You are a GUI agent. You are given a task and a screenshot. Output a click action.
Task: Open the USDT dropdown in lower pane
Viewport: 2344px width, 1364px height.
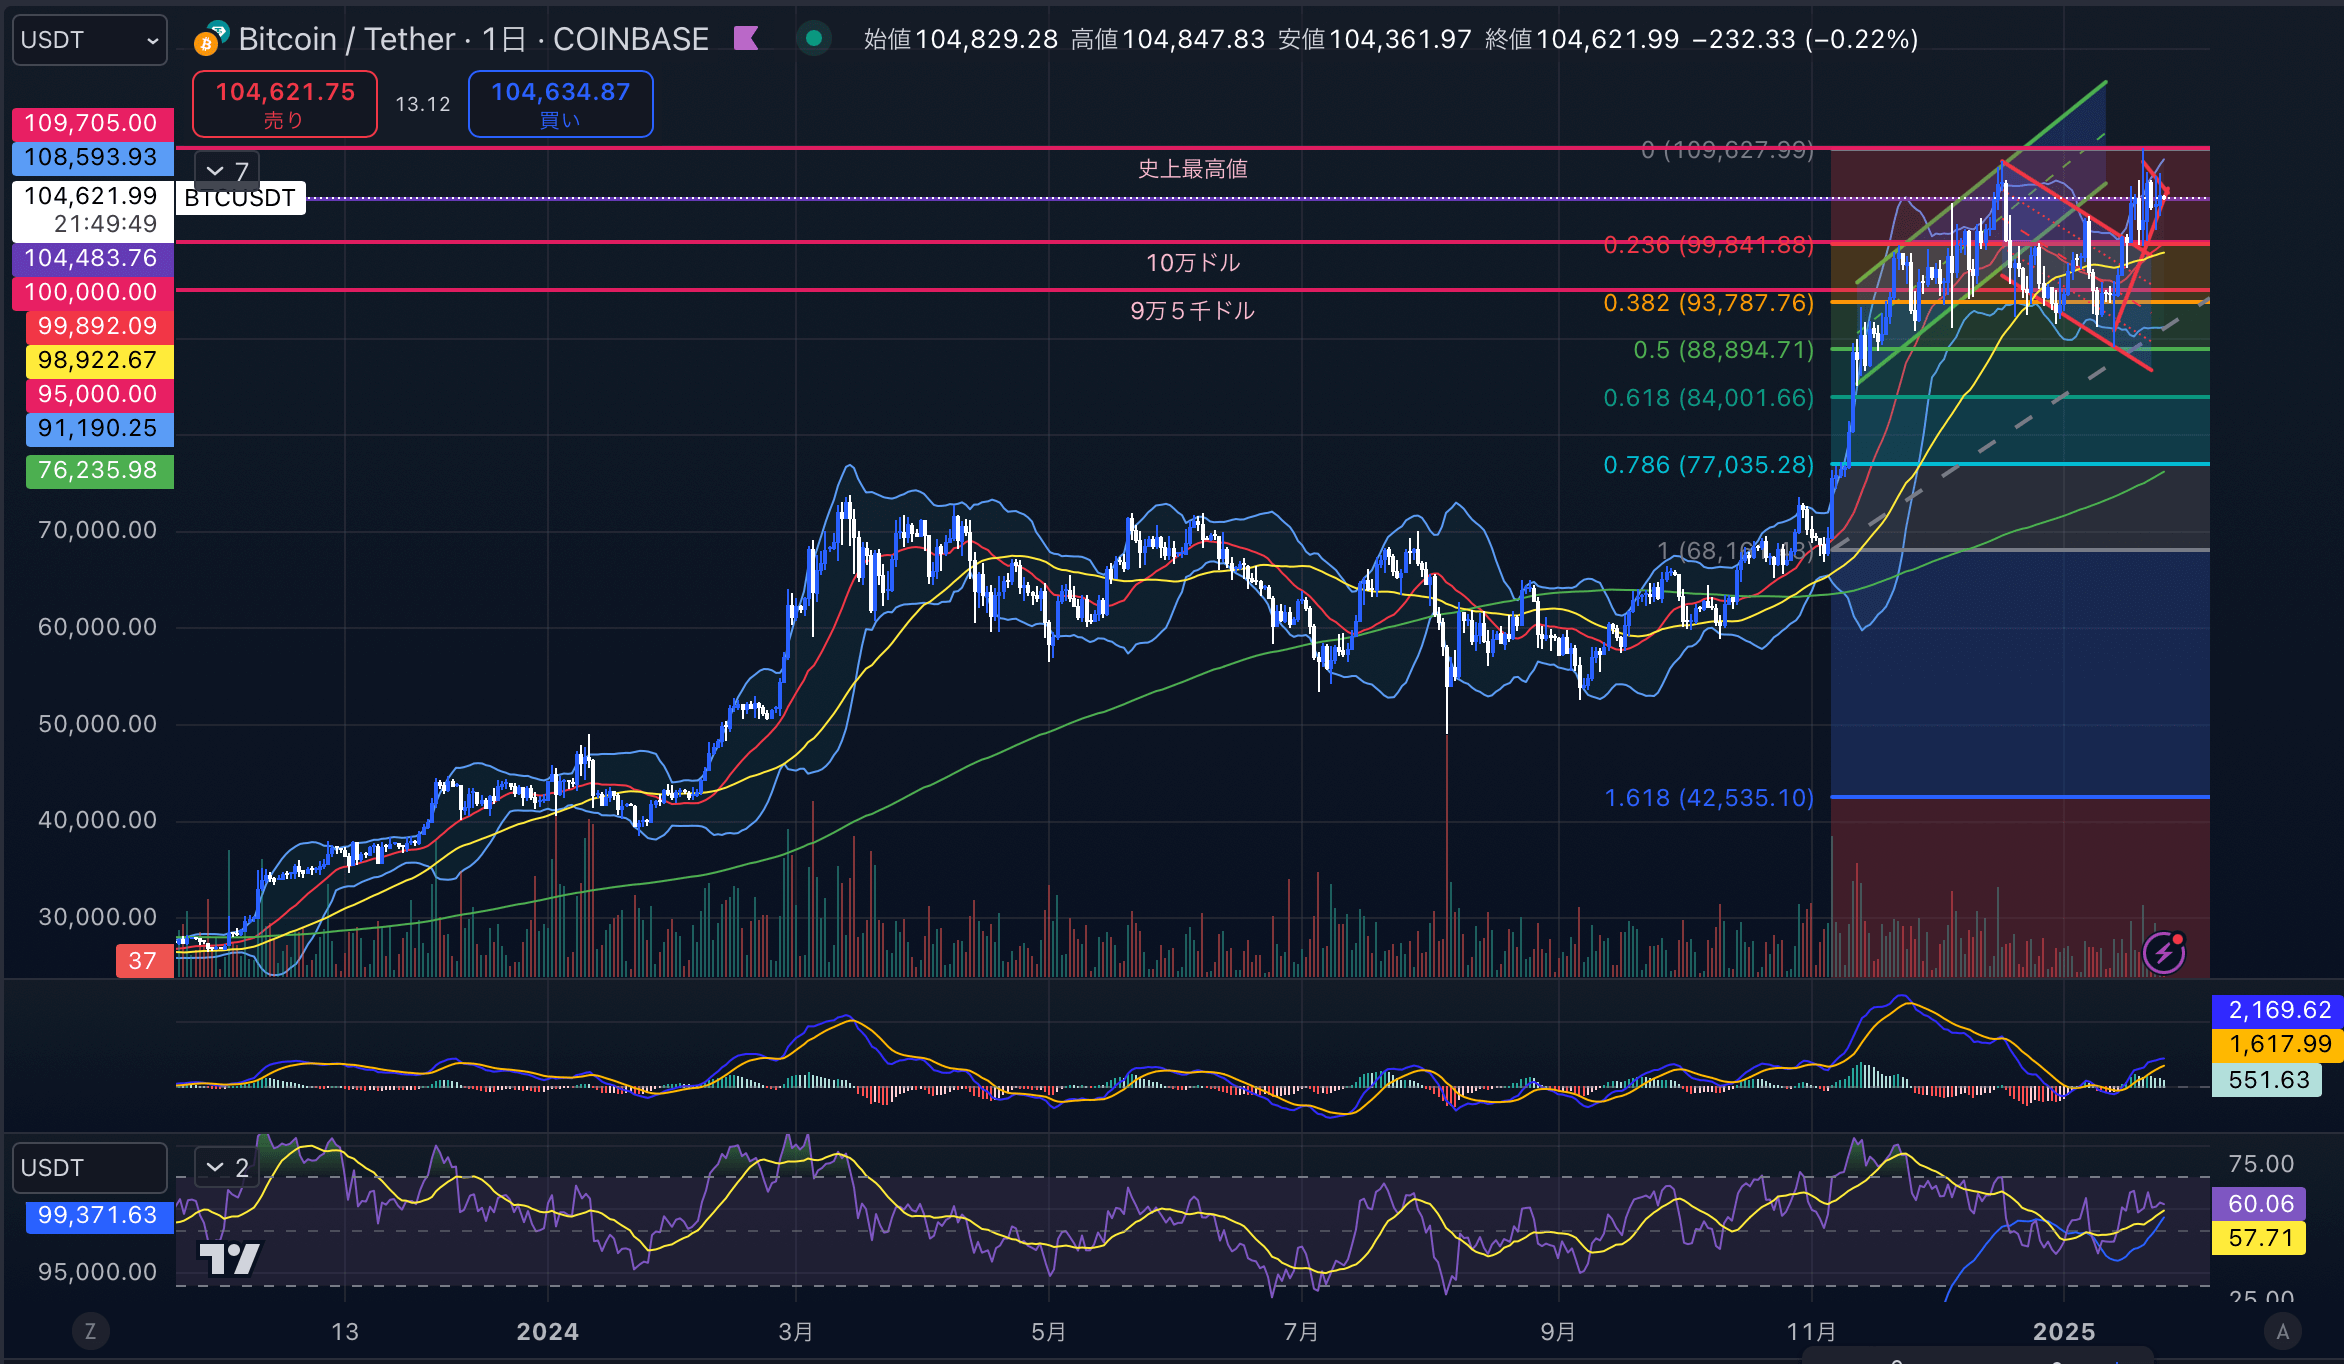pos(89,1168)
